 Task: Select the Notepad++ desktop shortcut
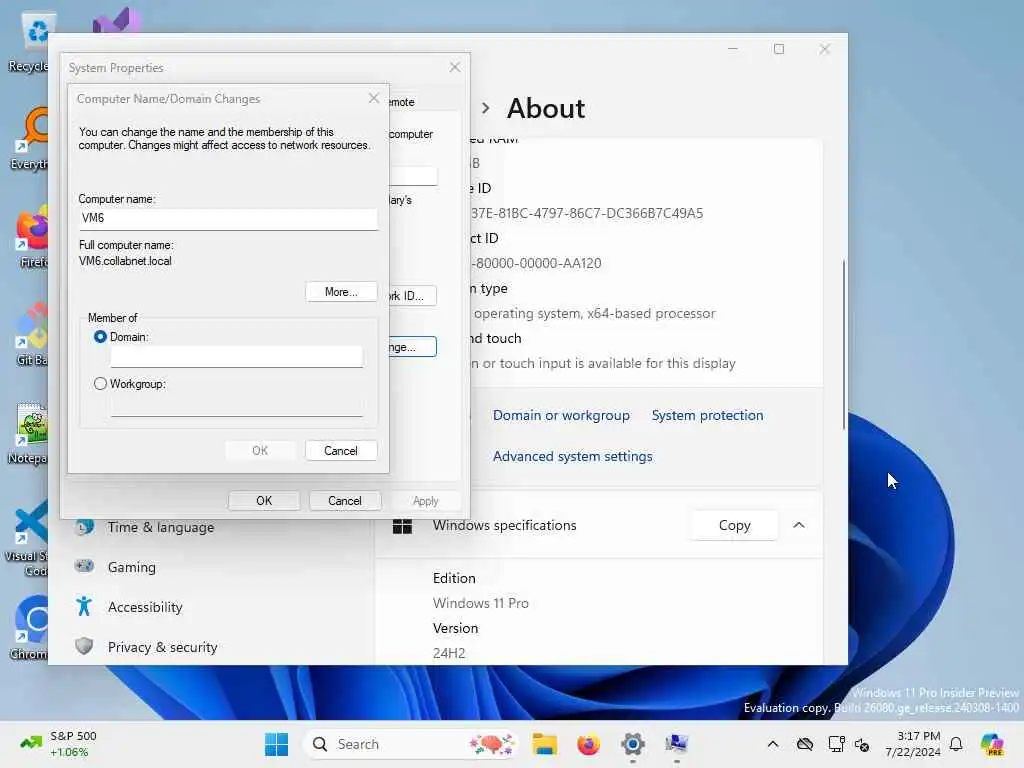pyautogui.click(x=29, y=434)
